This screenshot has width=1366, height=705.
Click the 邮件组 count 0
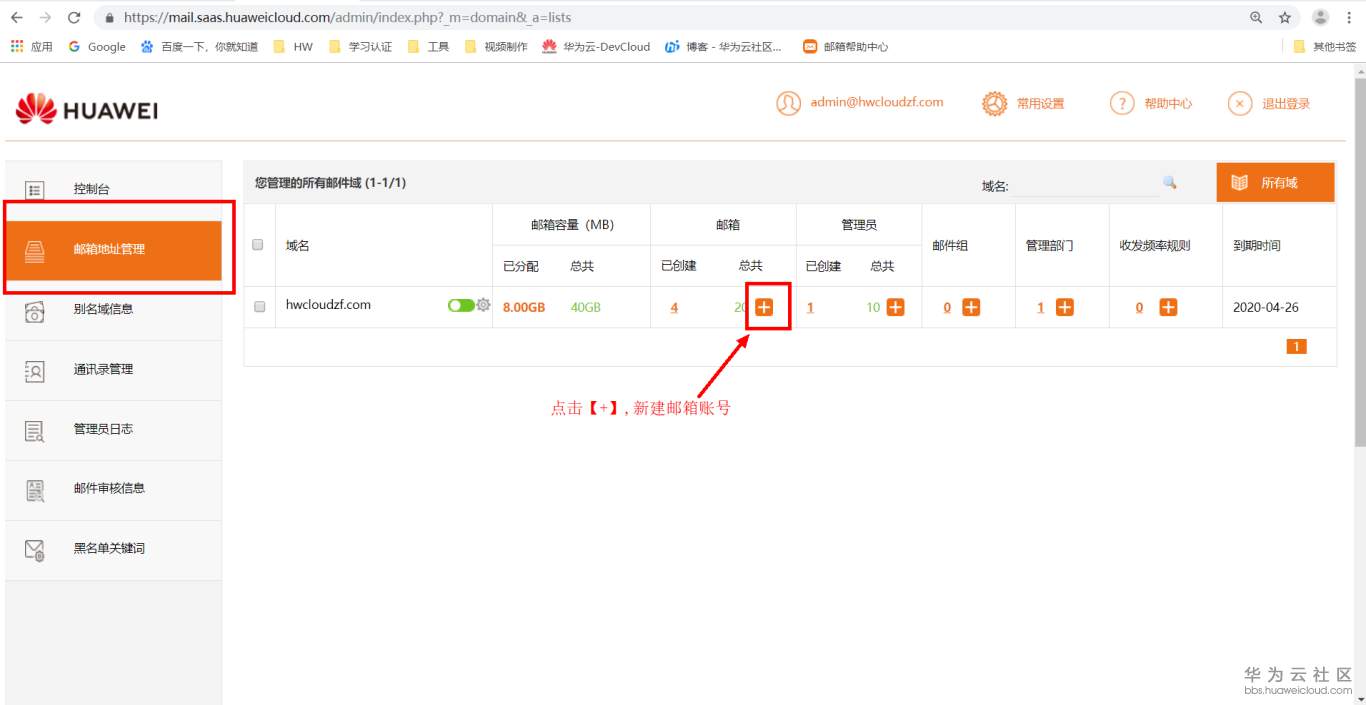coord(947,307)
